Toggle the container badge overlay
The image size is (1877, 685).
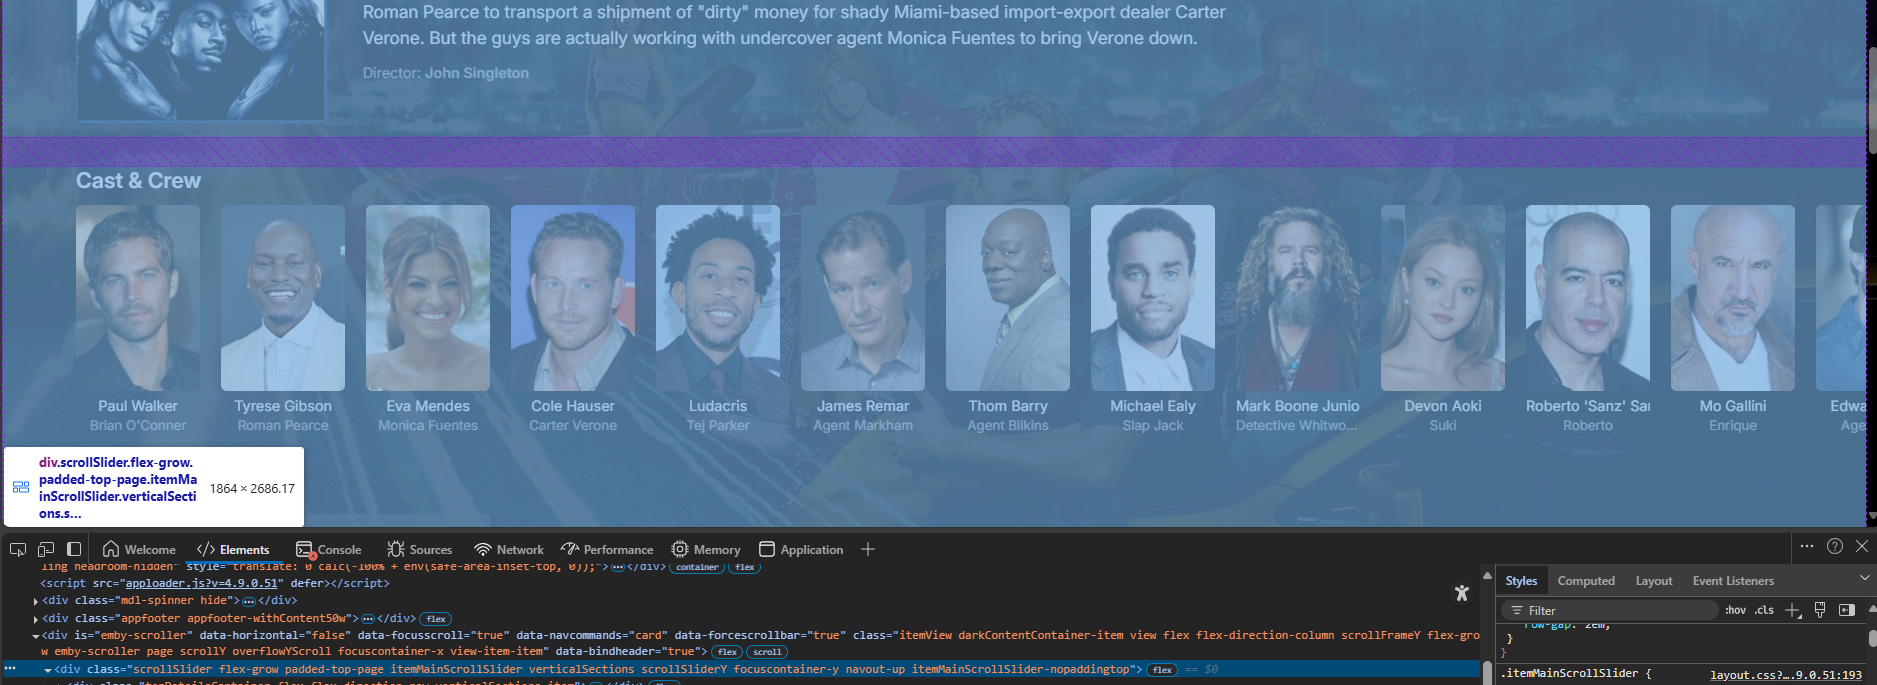(697, 567)
